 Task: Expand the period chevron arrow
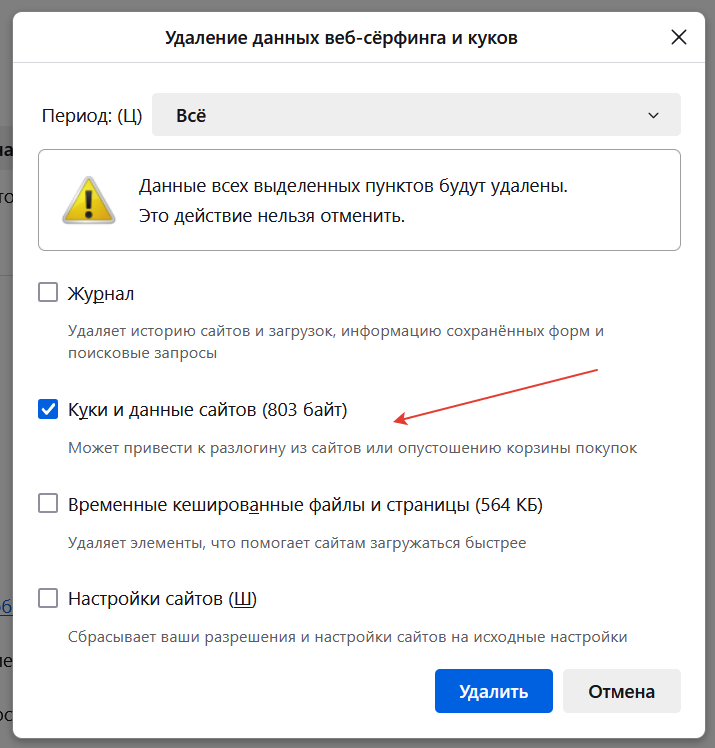pos(653,115)
